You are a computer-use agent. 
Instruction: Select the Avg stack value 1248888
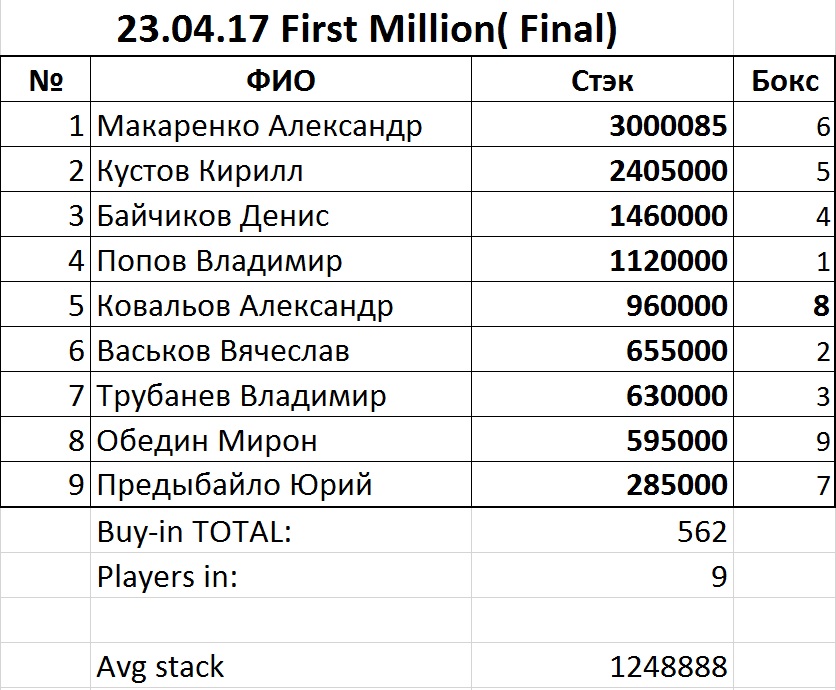tap(667, 667)
